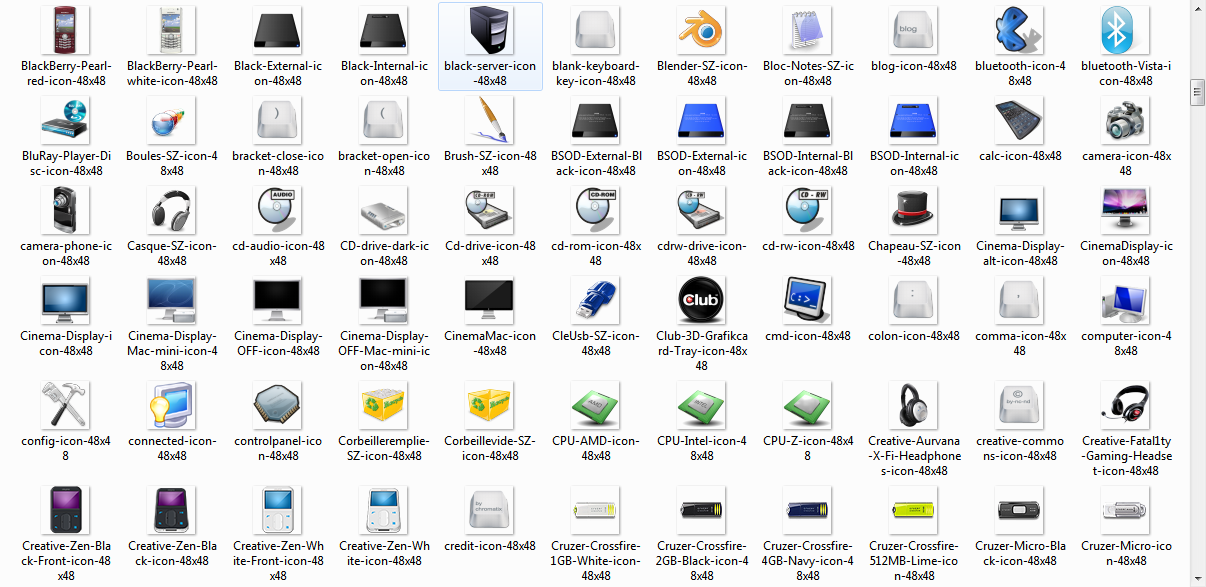Click the 'comma-icon-48x48' file name

pos(1020,344)
